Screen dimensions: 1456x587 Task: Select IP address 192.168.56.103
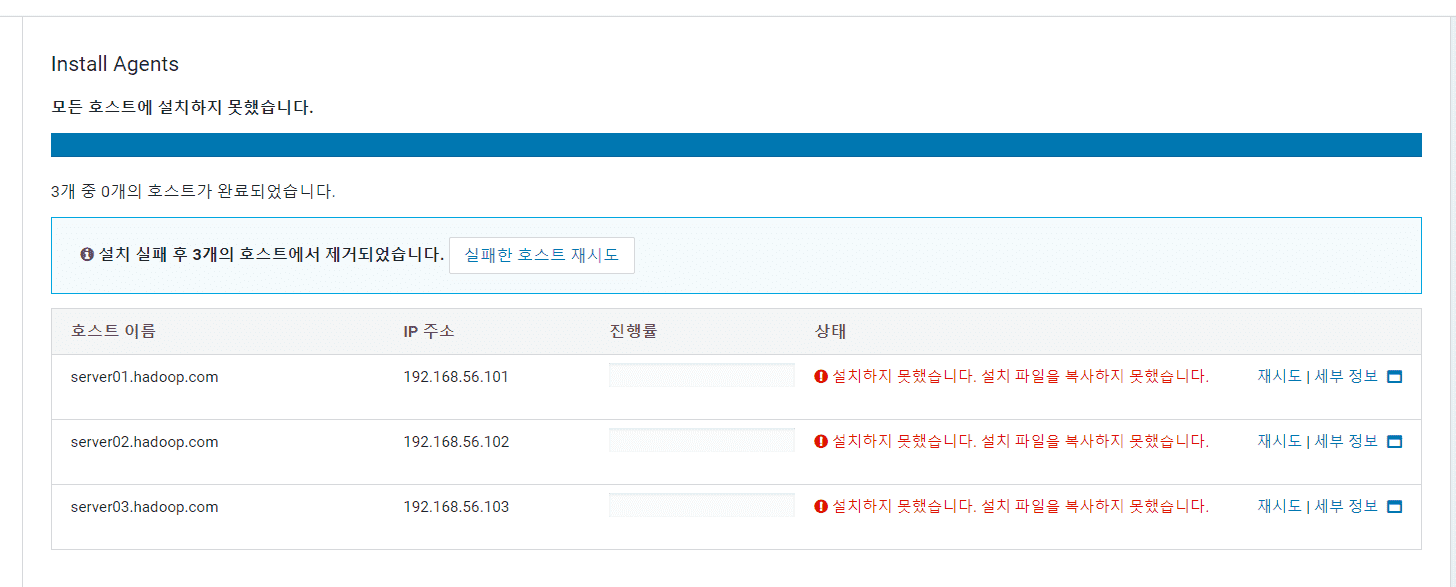point(456,507)
